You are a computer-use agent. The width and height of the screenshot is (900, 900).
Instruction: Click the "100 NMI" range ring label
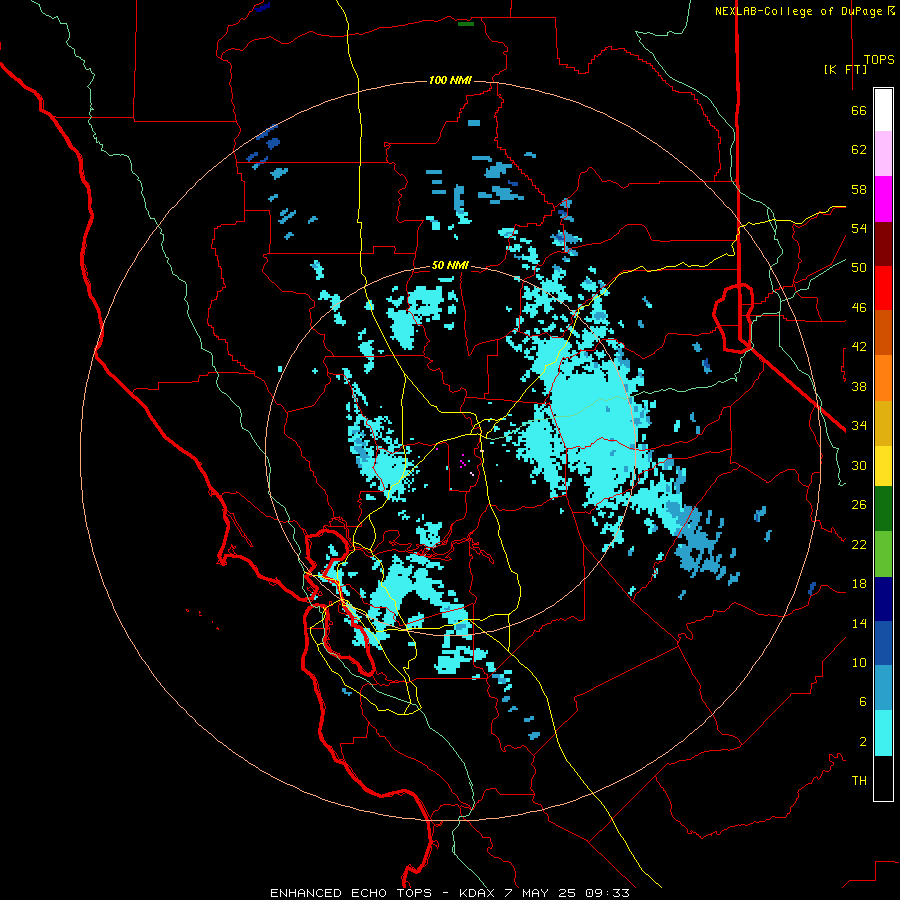point(450,80)
